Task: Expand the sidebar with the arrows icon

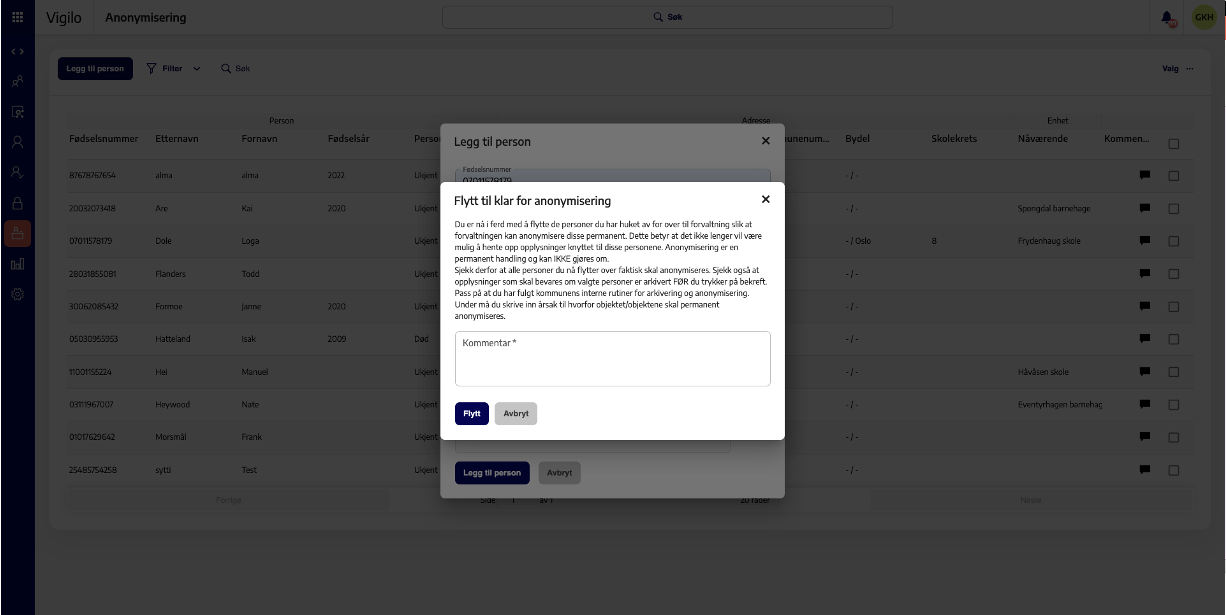Action: [18, 51]
